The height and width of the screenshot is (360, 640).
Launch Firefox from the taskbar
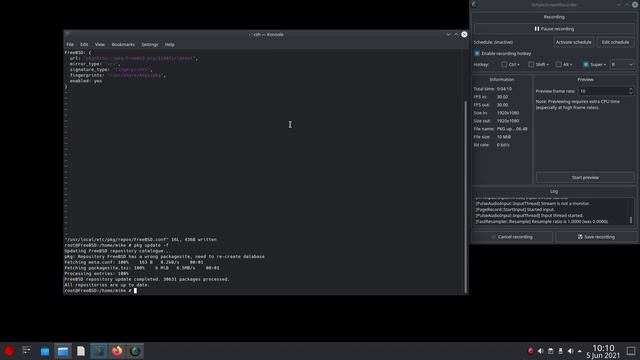[x=117, y=351]
